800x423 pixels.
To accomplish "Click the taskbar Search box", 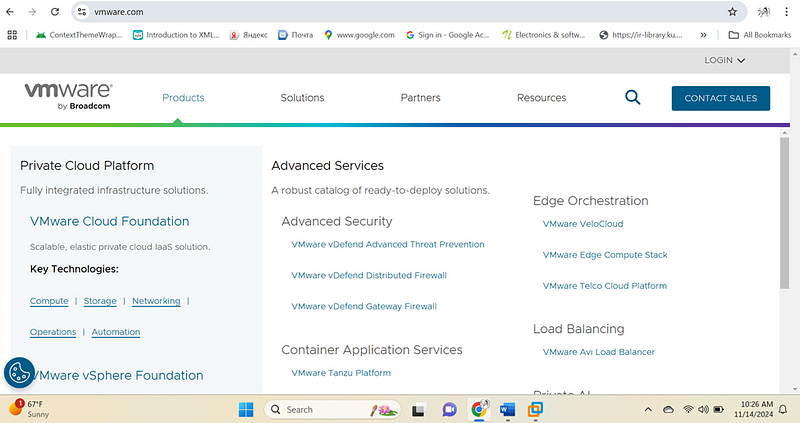I will point(333,409).
